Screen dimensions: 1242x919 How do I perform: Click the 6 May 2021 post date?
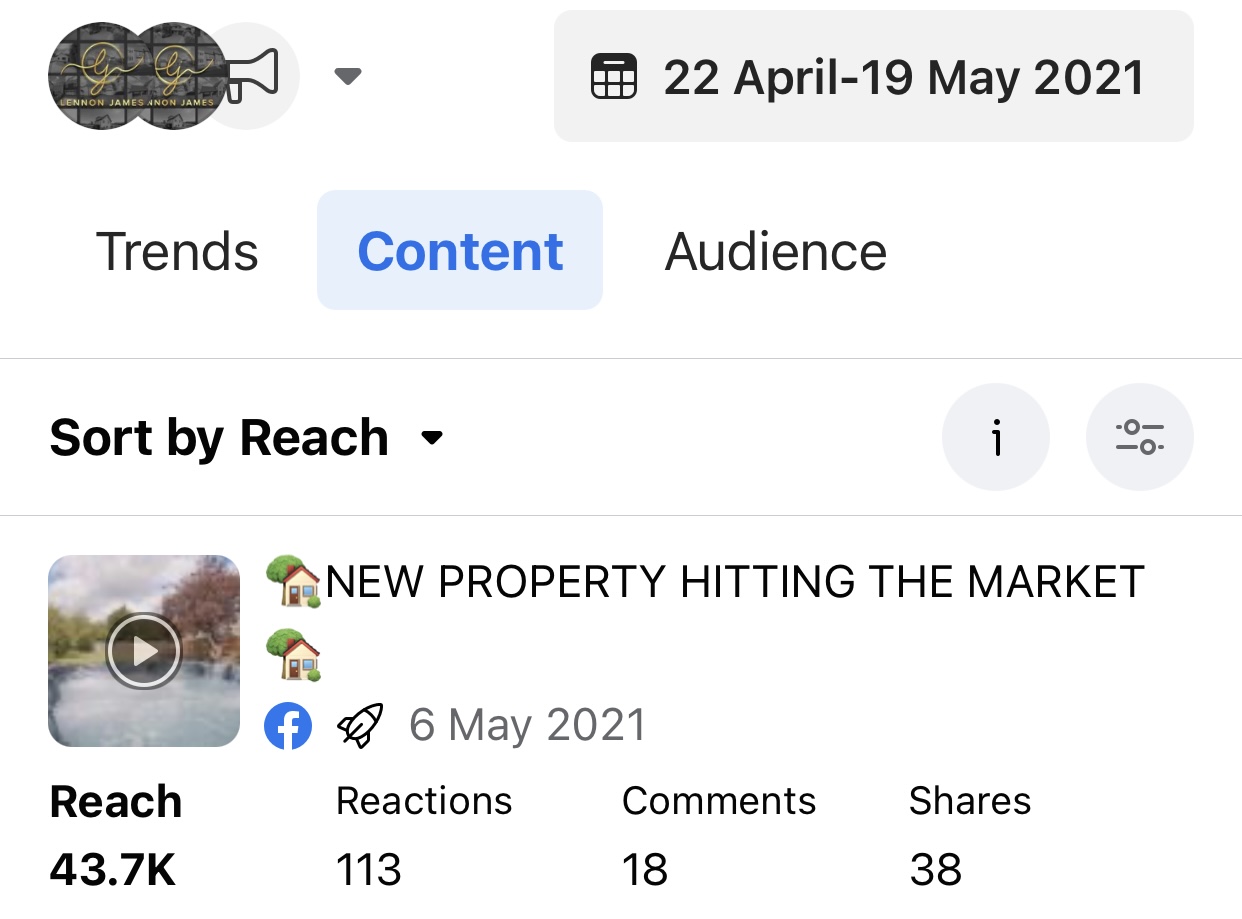[527, 726]
